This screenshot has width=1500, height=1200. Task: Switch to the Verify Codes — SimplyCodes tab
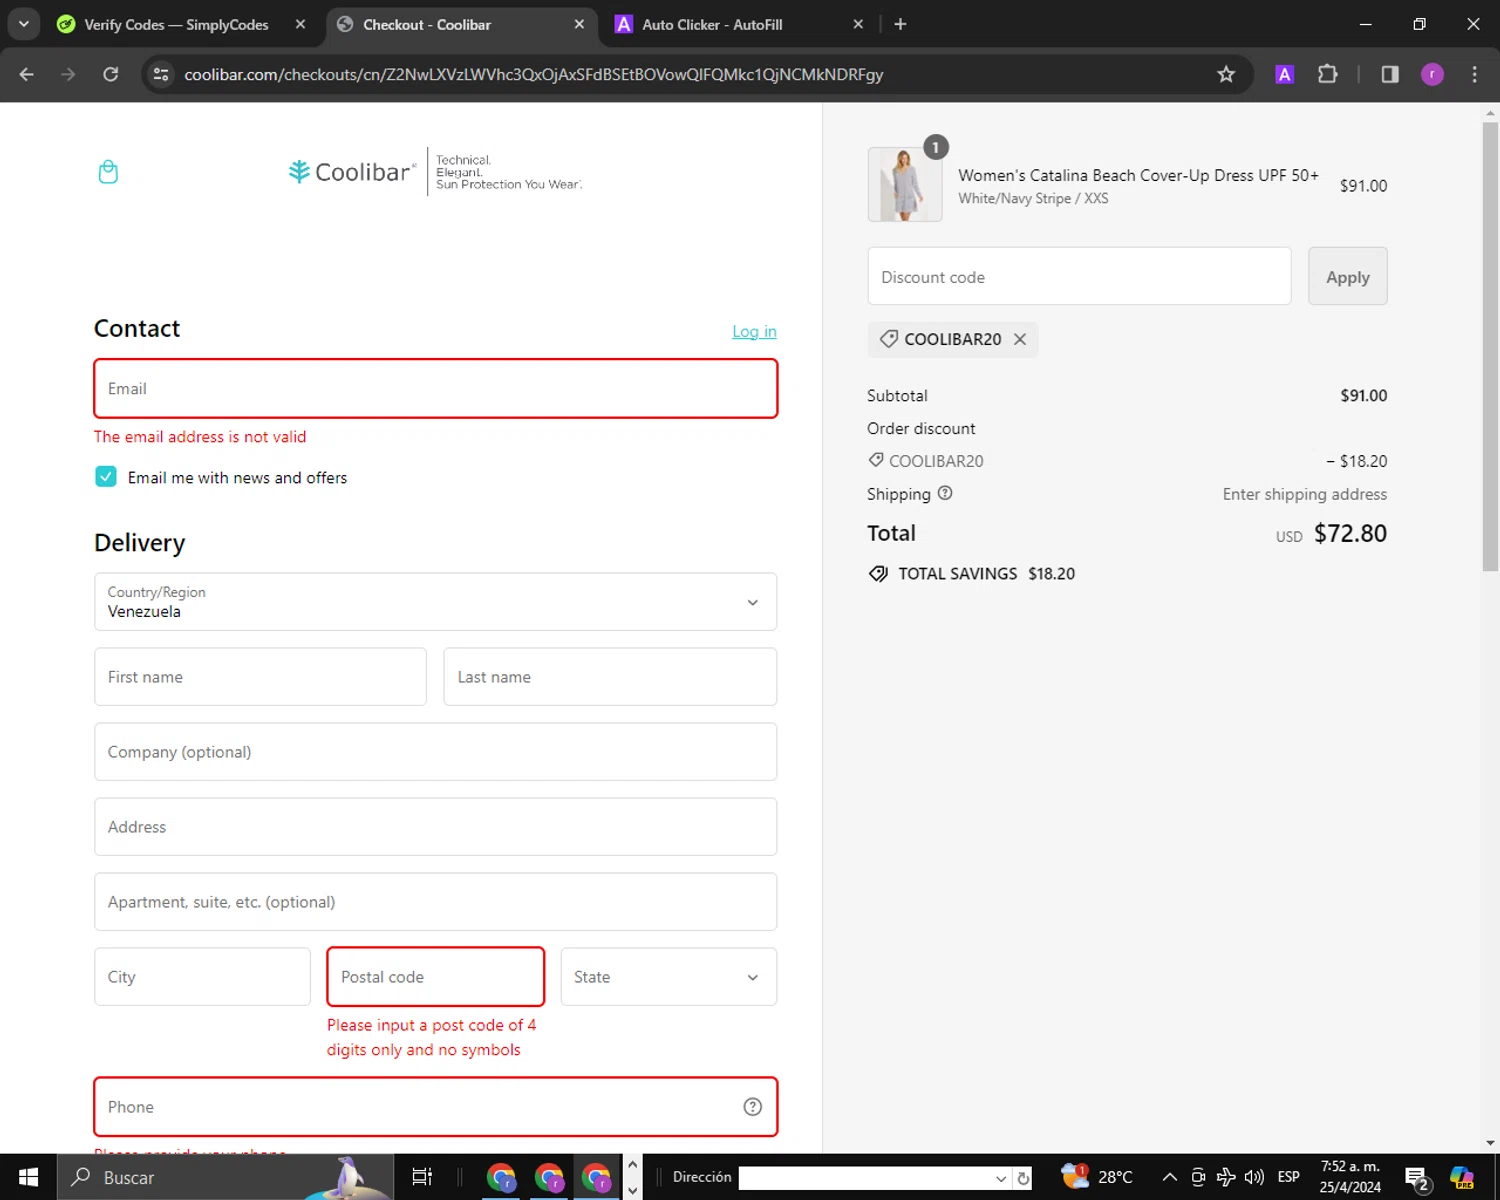point(176,24)
